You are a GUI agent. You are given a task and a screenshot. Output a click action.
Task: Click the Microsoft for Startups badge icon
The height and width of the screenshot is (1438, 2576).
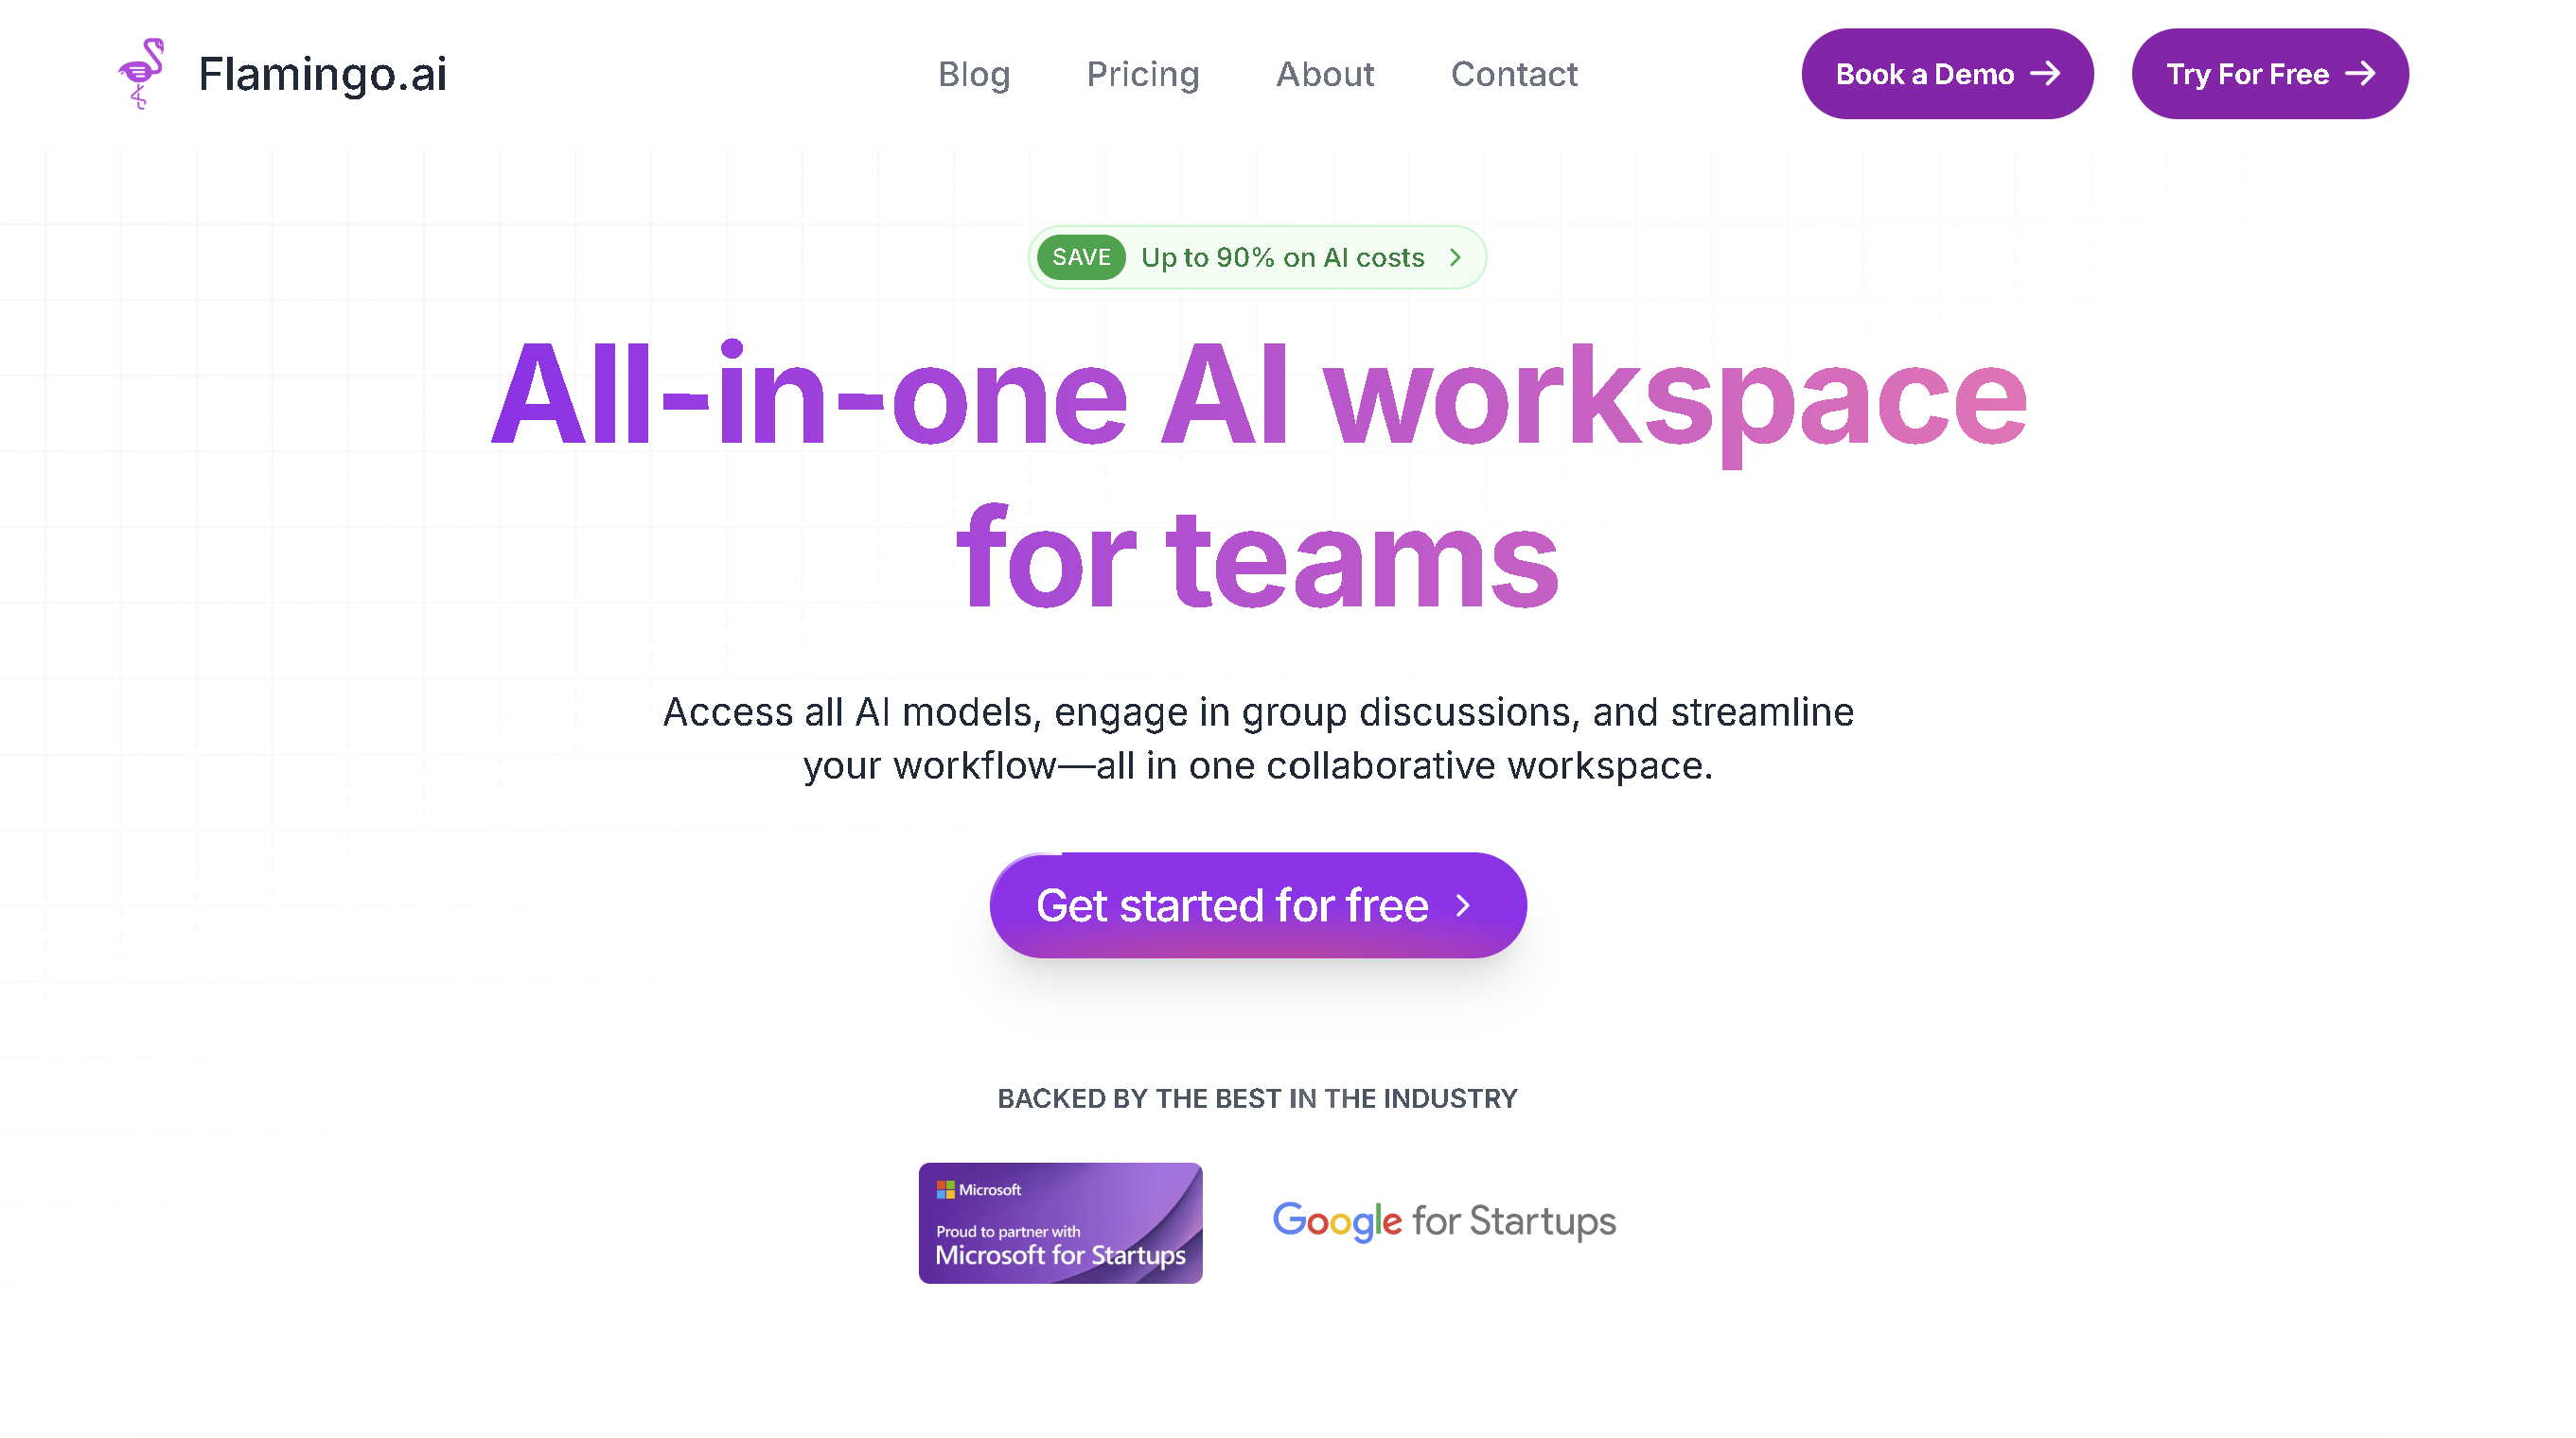(1060, 1222)
